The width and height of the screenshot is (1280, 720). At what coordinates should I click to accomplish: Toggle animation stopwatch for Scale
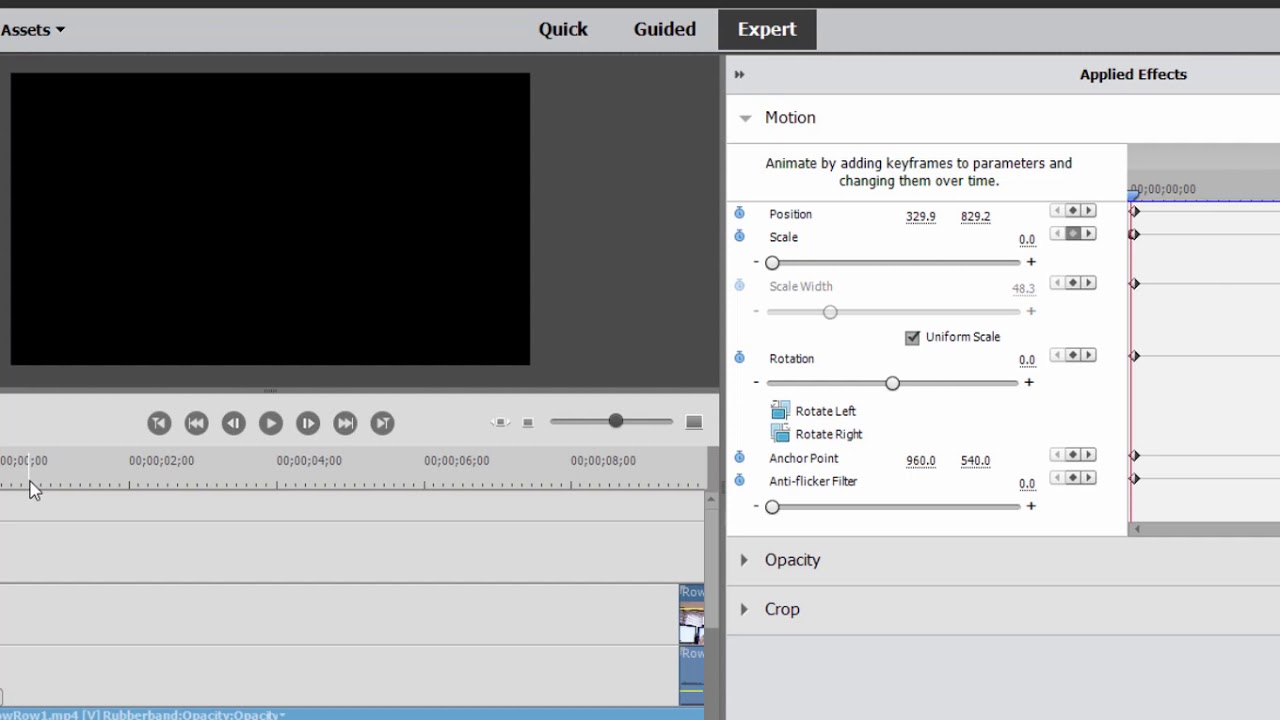coord(739,236)
